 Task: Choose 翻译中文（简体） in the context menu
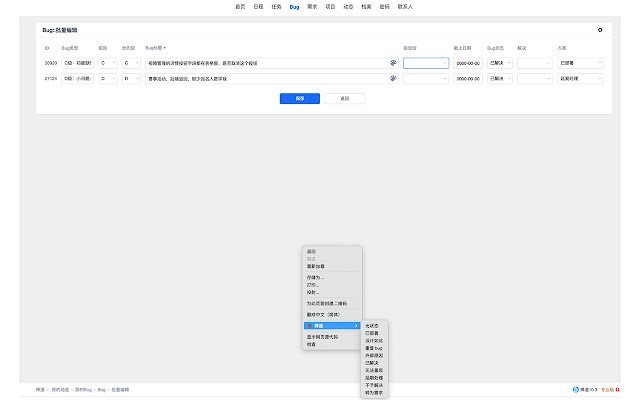point(332,315)
